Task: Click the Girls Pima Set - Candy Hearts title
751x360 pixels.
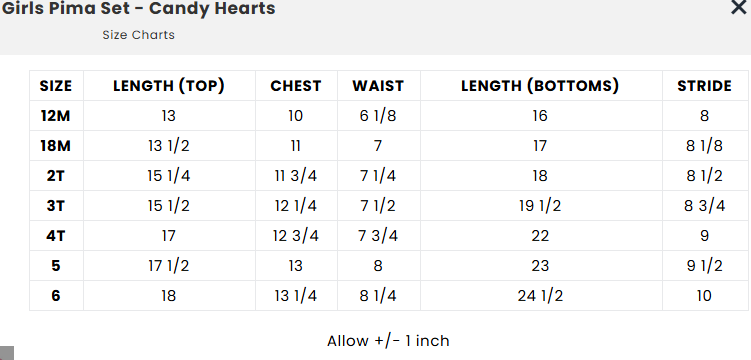Action: coord(138,8)
